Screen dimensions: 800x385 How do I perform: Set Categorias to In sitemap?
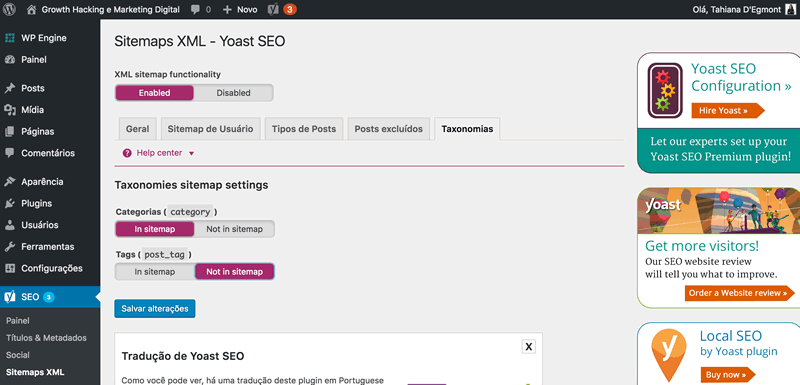point(155,229)
